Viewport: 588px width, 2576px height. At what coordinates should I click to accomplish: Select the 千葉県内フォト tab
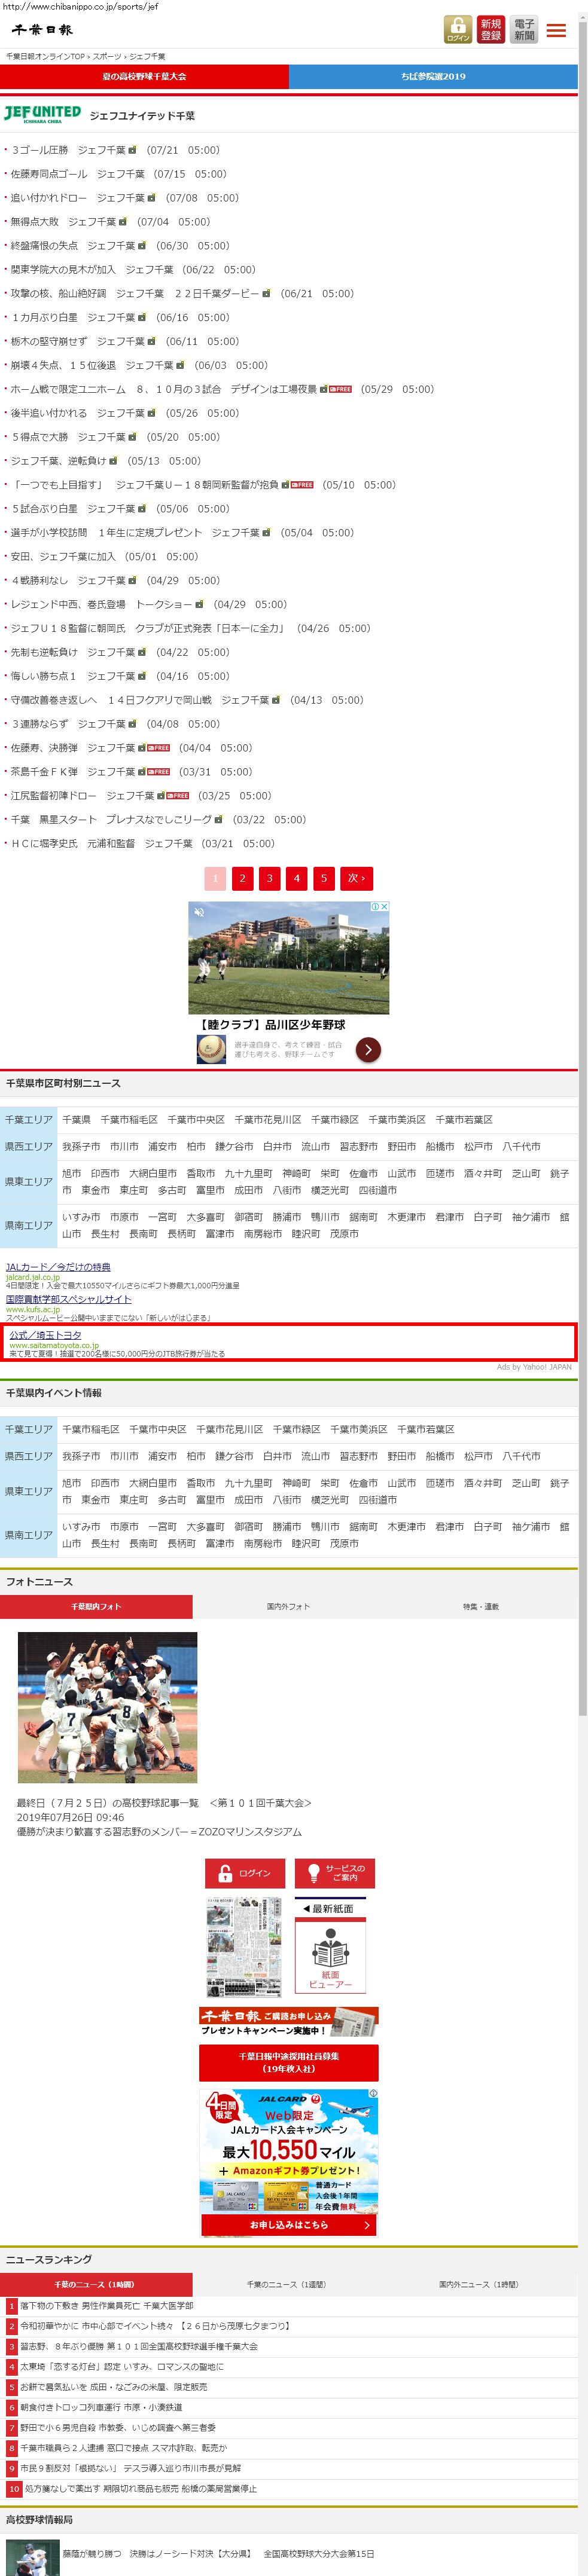(x=96, y=1606)
